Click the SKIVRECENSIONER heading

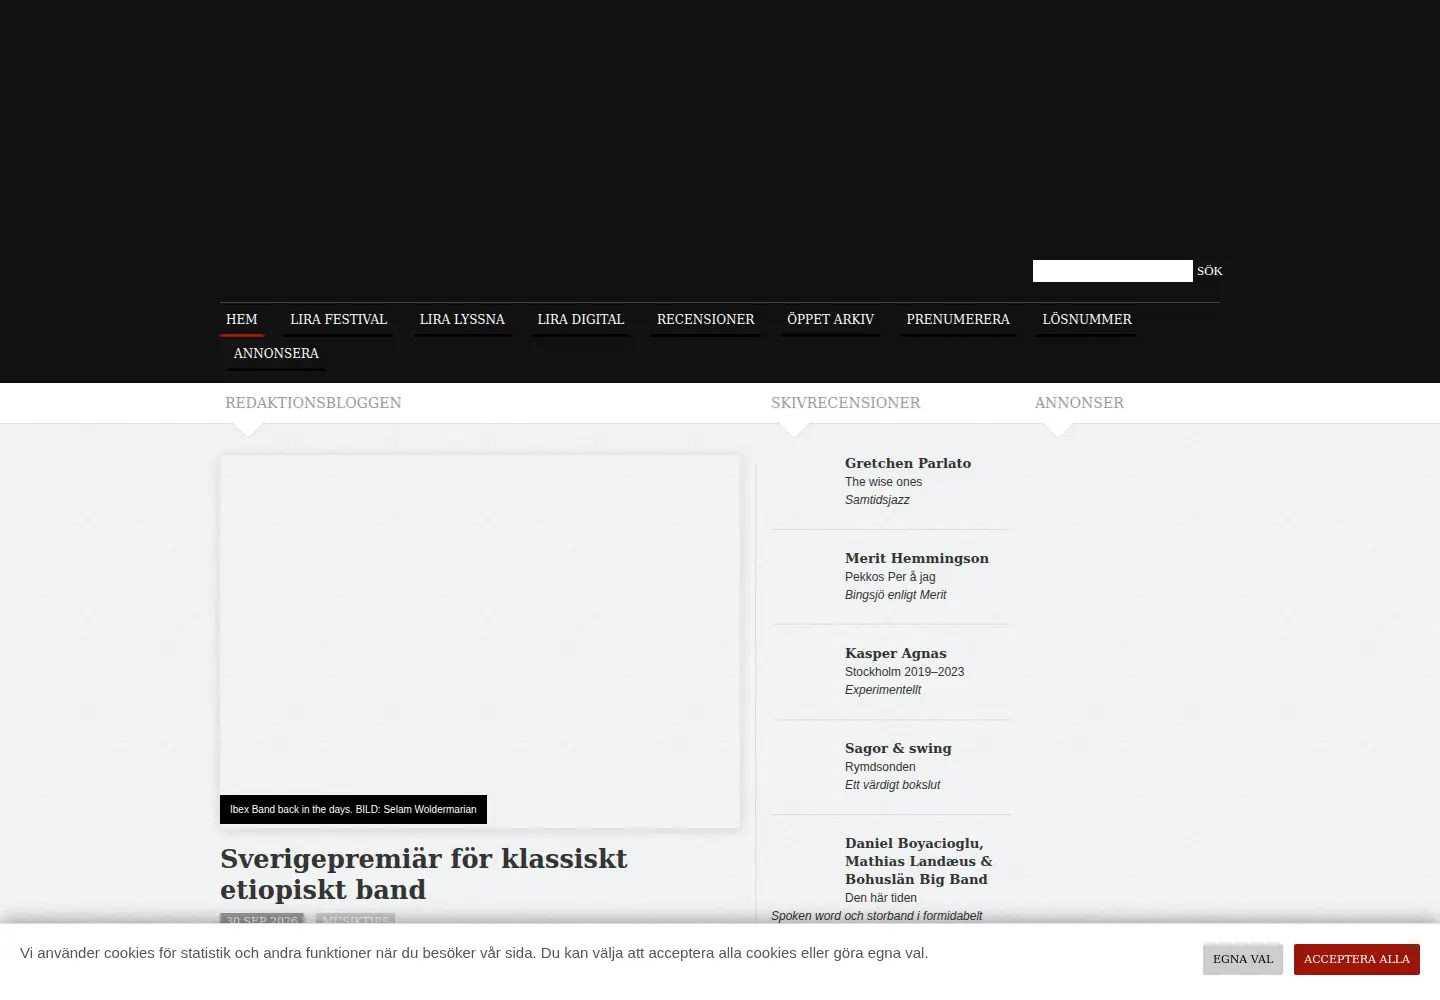pos(846,403)
